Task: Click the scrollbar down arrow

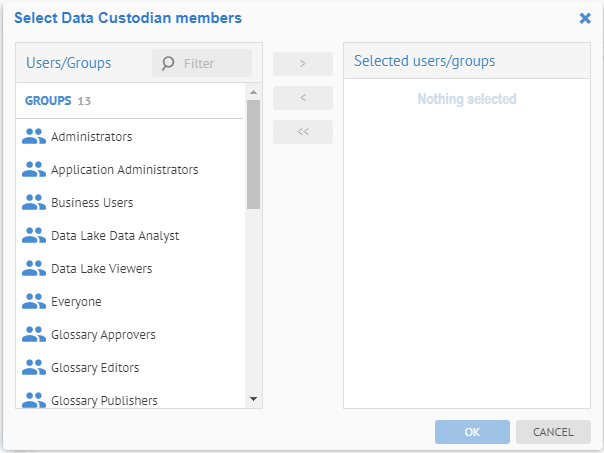Action: point(253,399)
